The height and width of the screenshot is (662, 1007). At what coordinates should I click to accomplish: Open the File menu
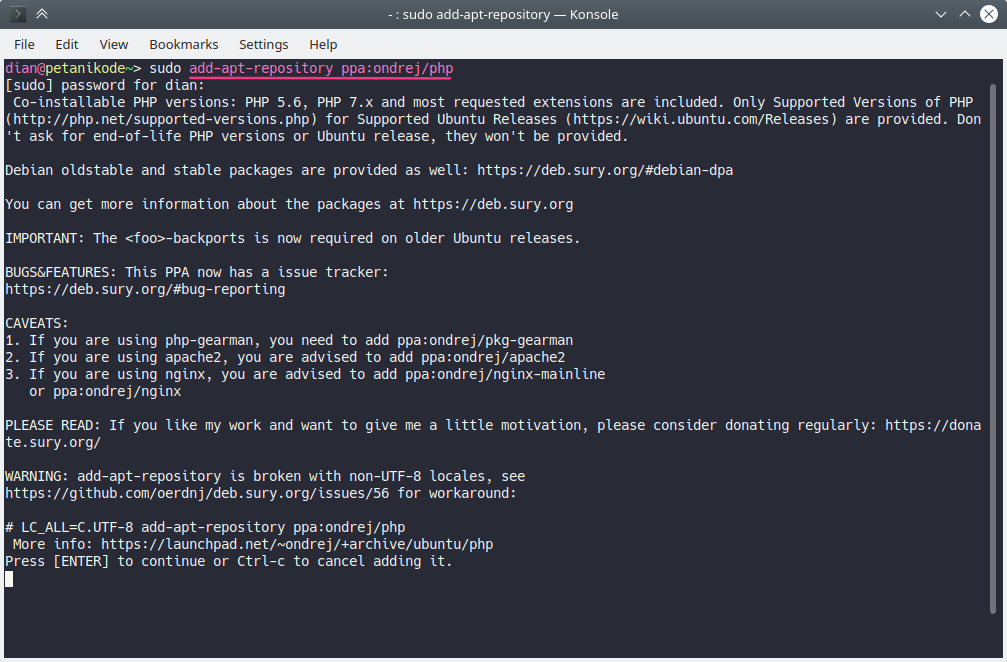point(24,44)
